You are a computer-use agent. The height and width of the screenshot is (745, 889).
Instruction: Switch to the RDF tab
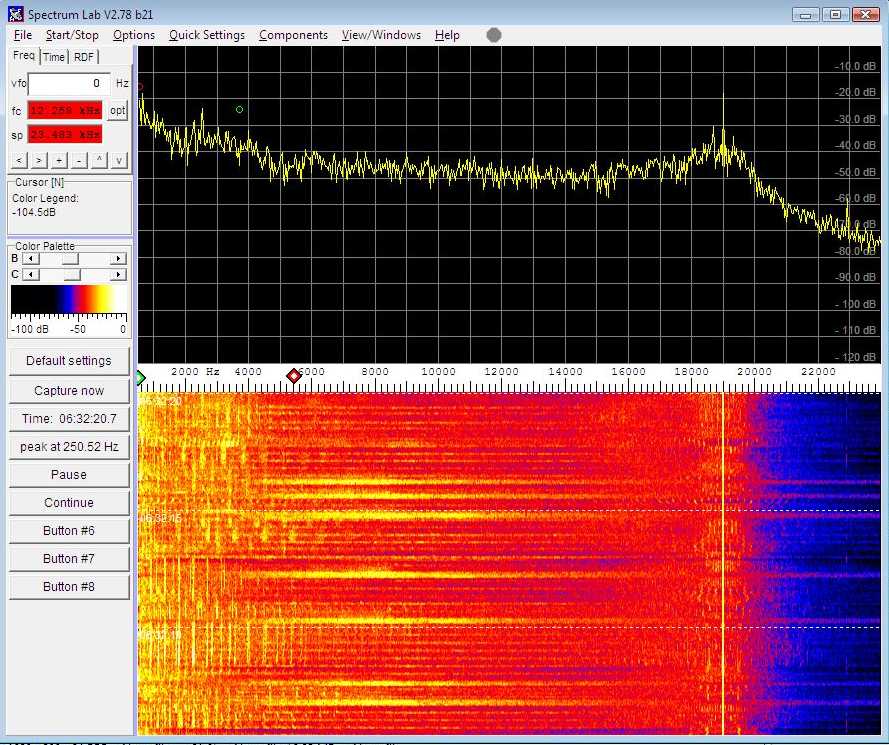(x=84, y=57)
